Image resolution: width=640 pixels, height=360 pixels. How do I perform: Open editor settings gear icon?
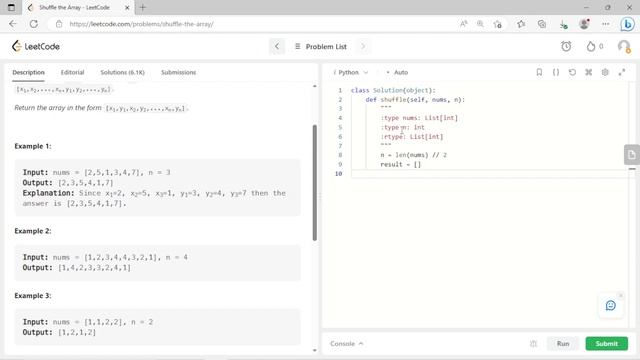click(x=605, y=72)
